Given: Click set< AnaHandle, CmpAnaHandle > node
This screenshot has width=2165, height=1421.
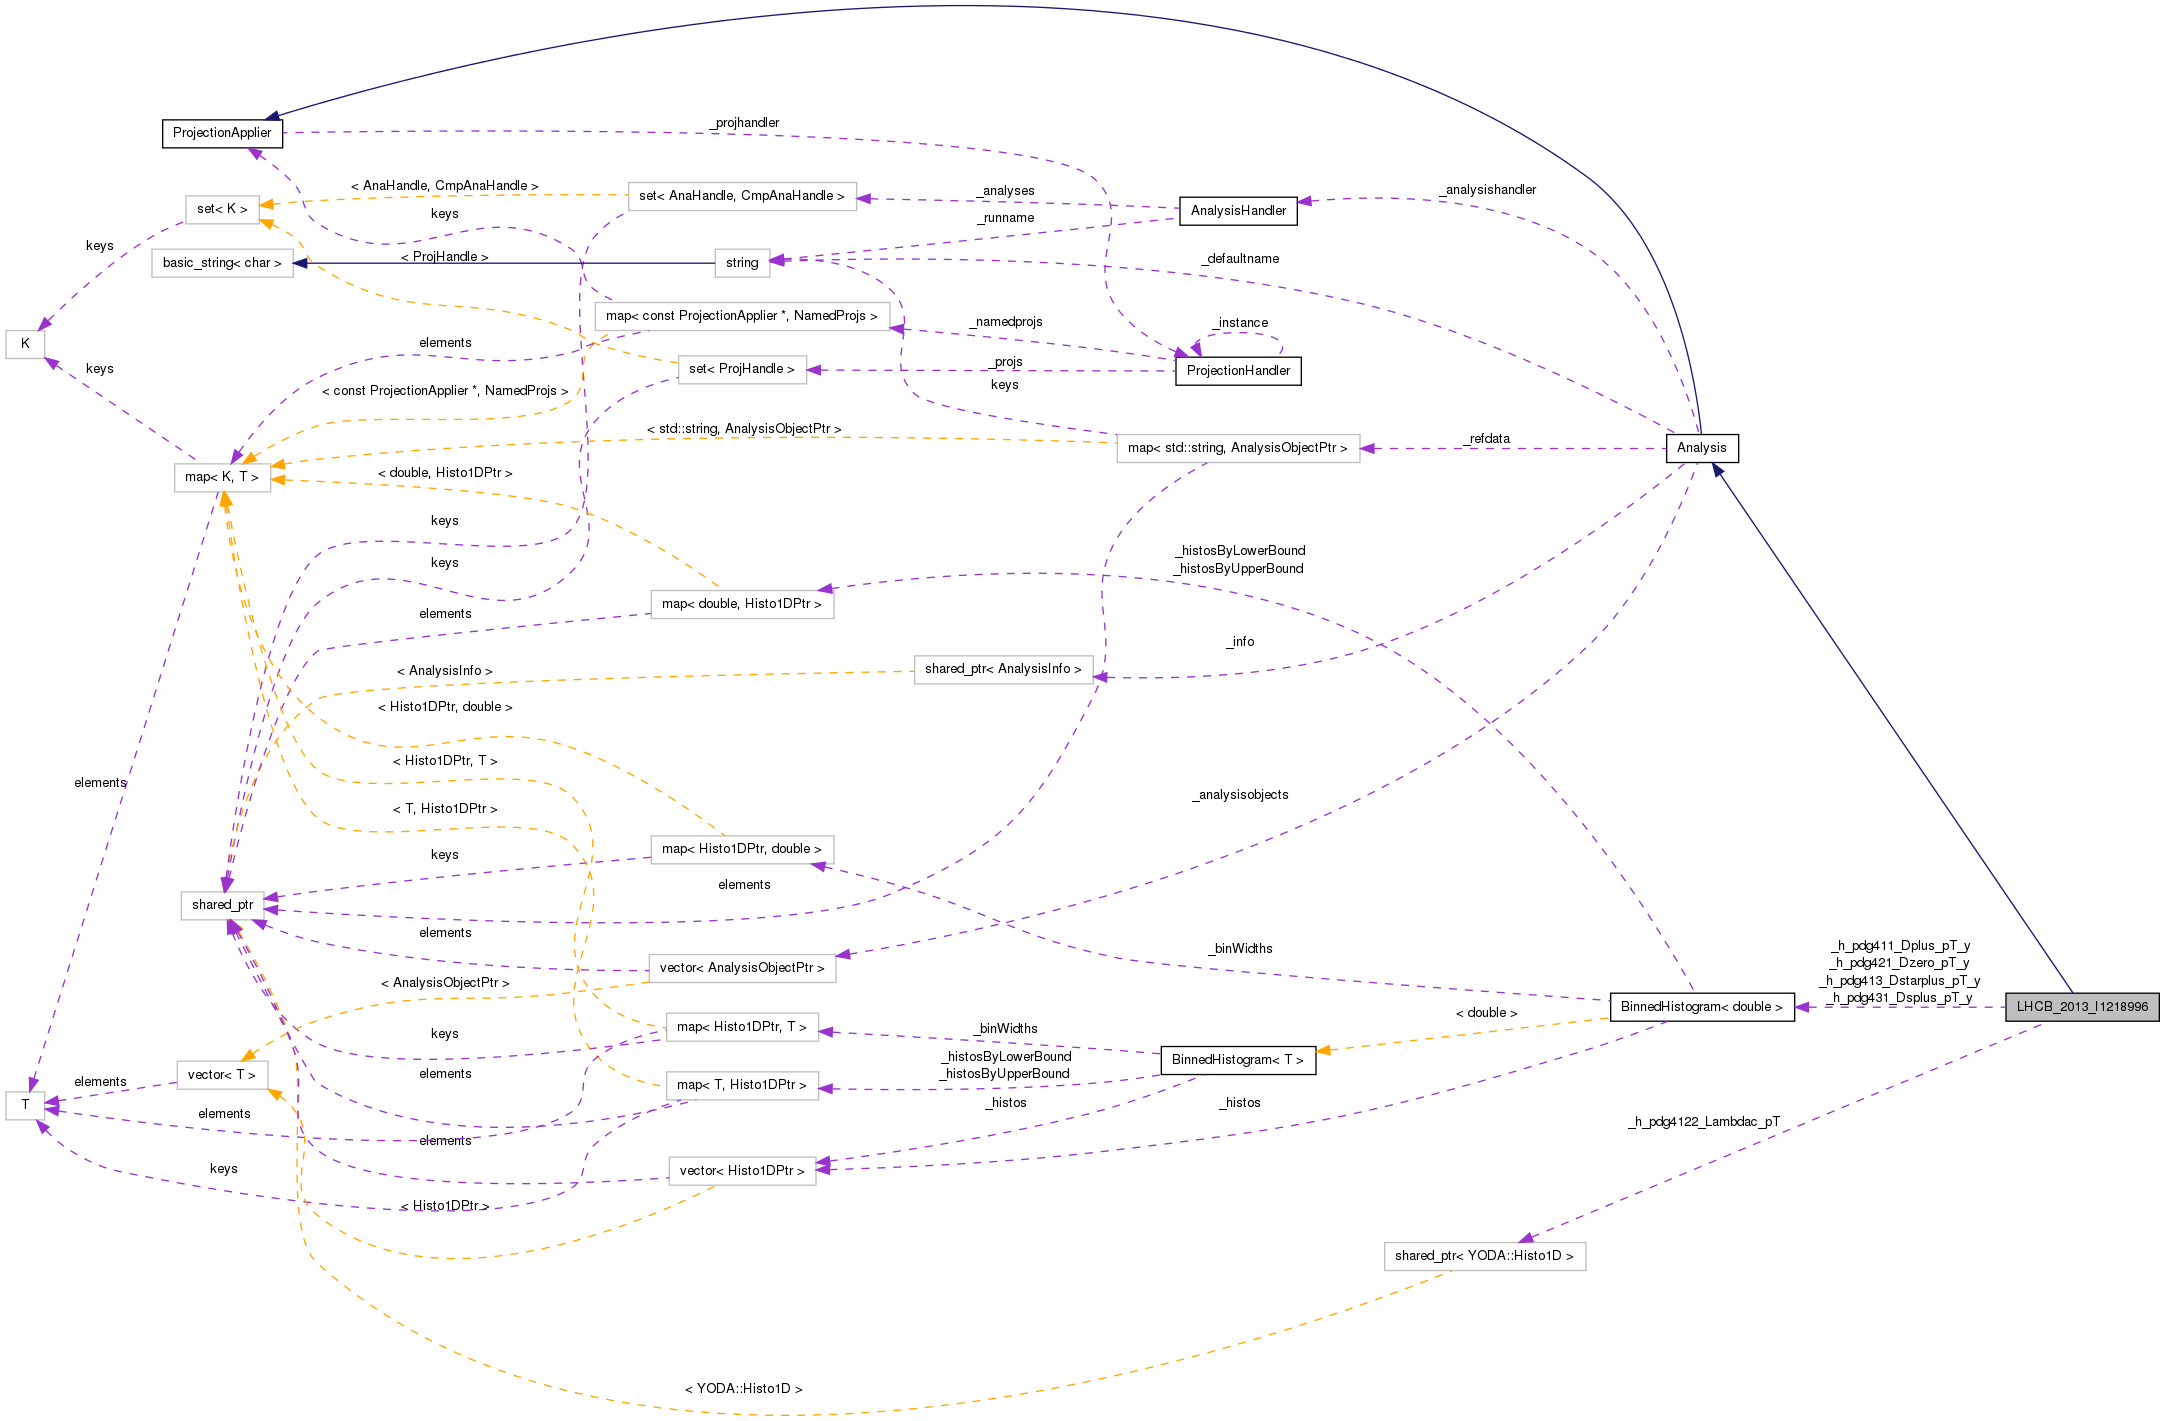Looking at the screenshot, I should tap(742, 196).
